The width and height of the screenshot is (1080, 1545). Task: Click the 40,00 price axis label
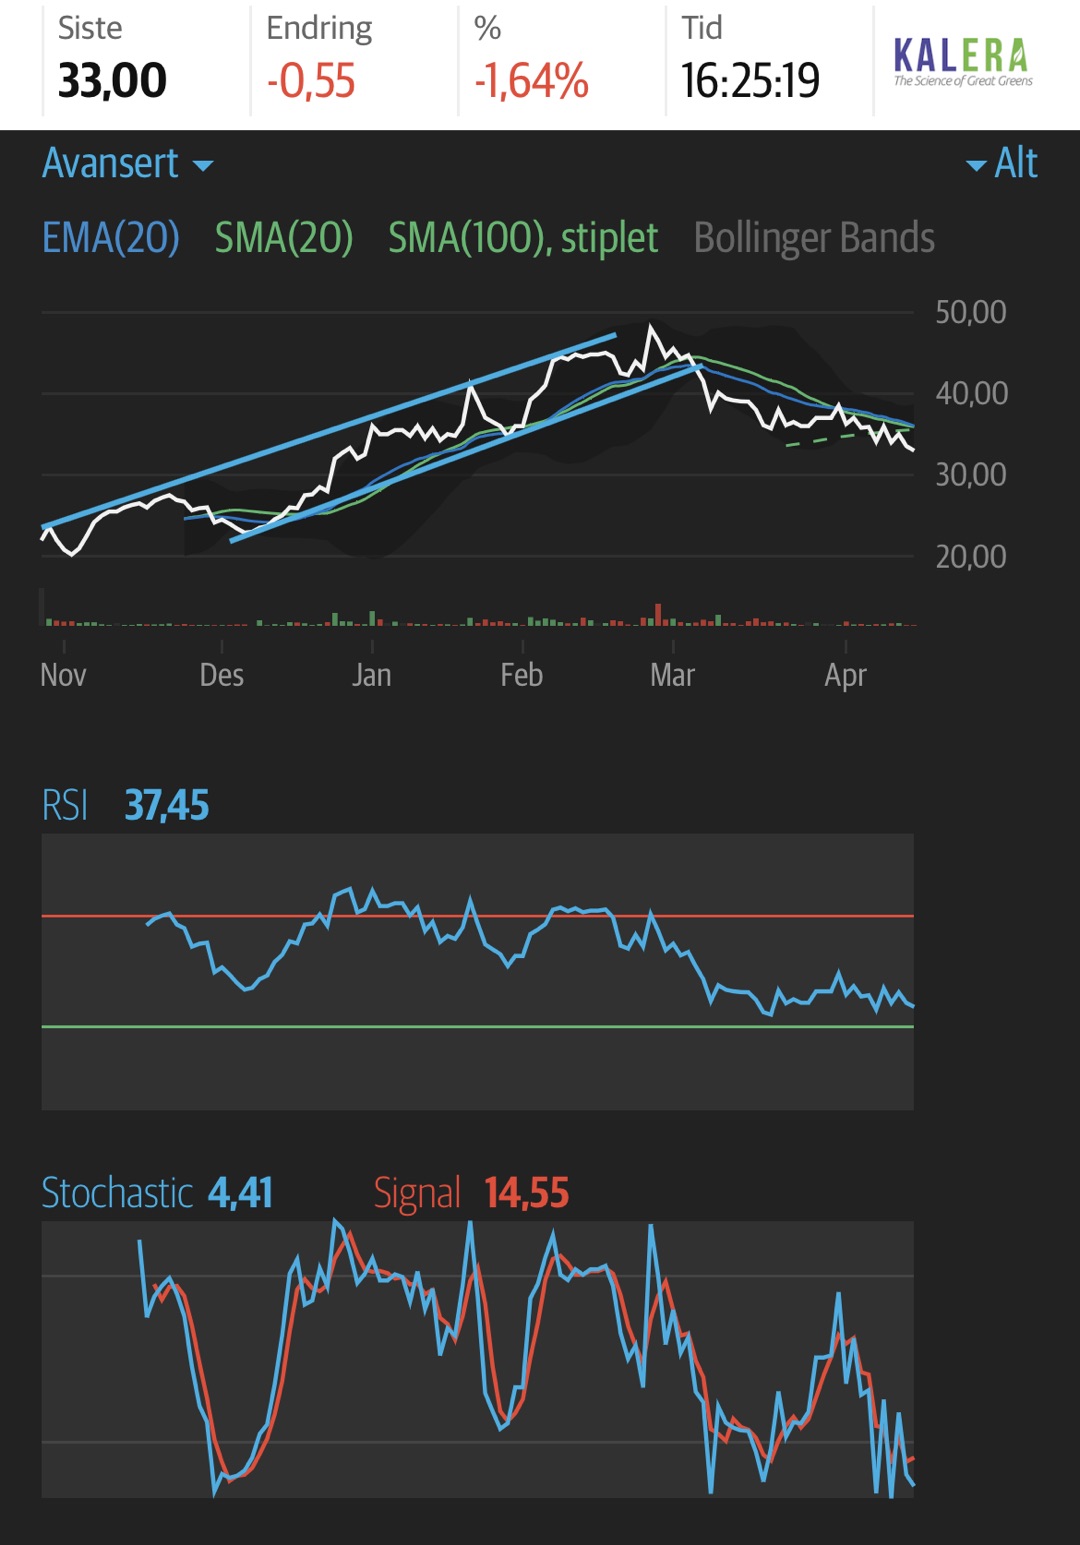tap(971, 393)
